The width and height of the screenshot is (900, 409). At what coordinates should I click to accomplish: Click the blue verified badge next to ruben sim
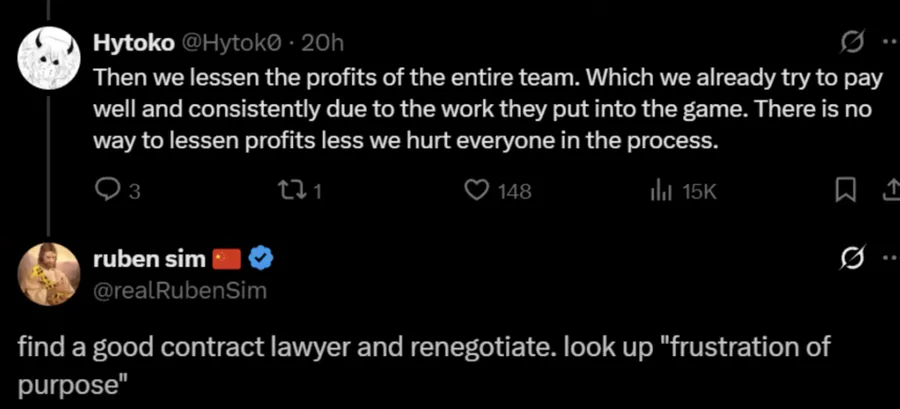[x=261, y=259]
